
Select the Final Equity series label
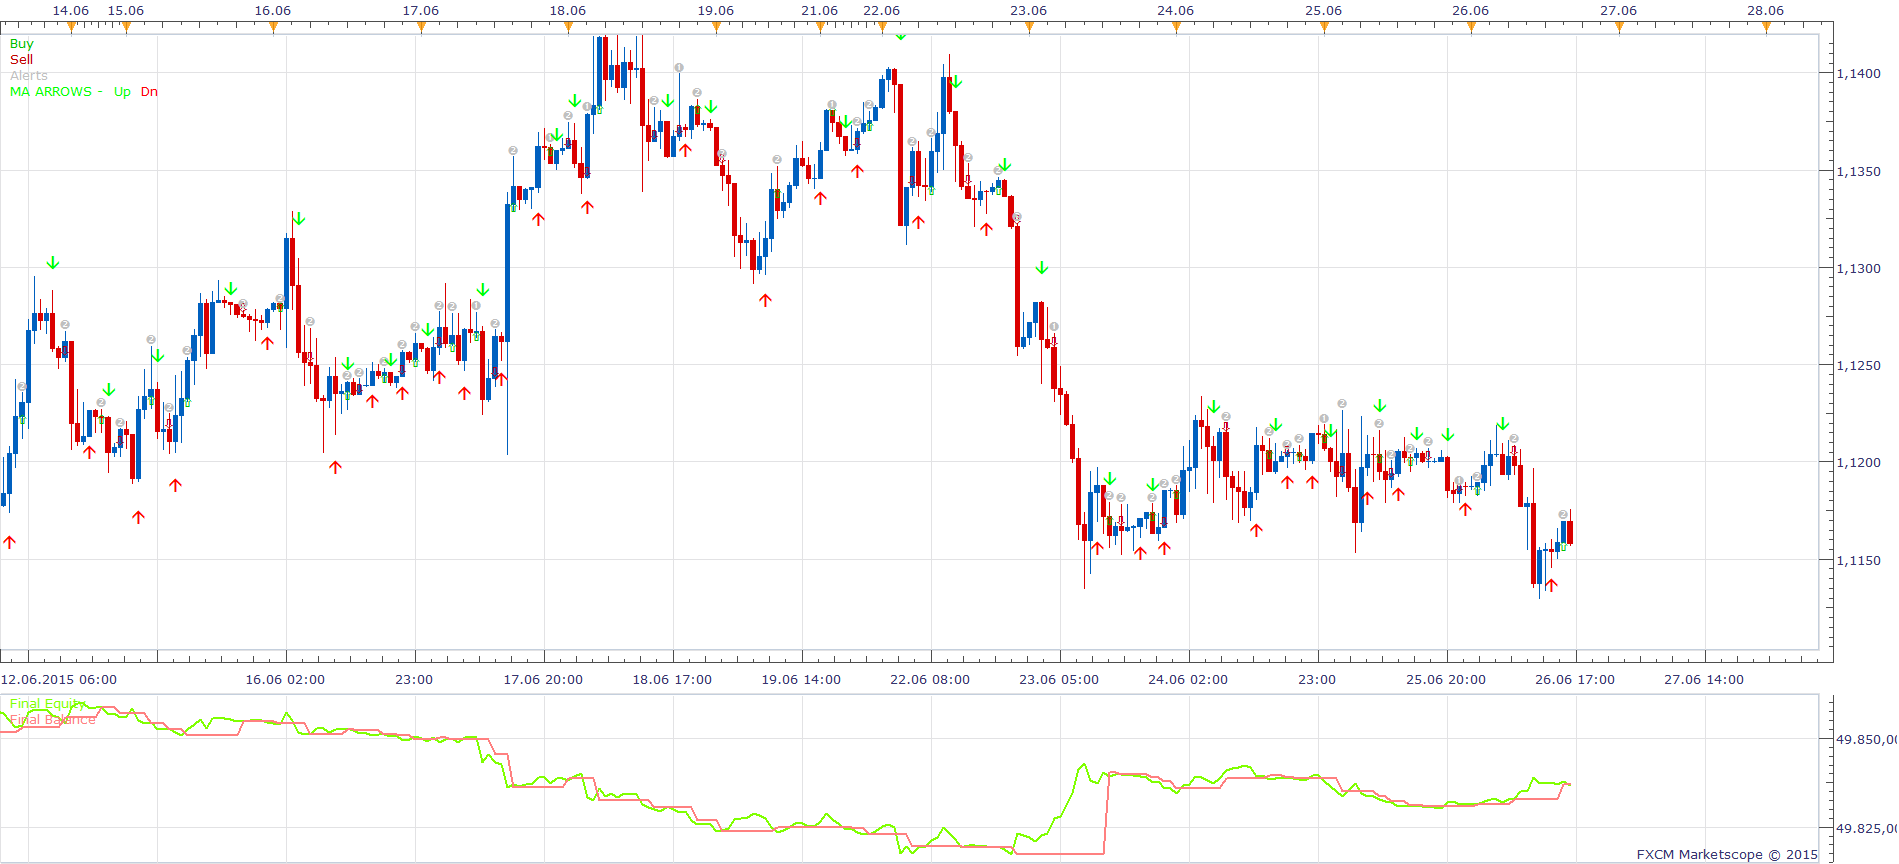tap(48, 704)
